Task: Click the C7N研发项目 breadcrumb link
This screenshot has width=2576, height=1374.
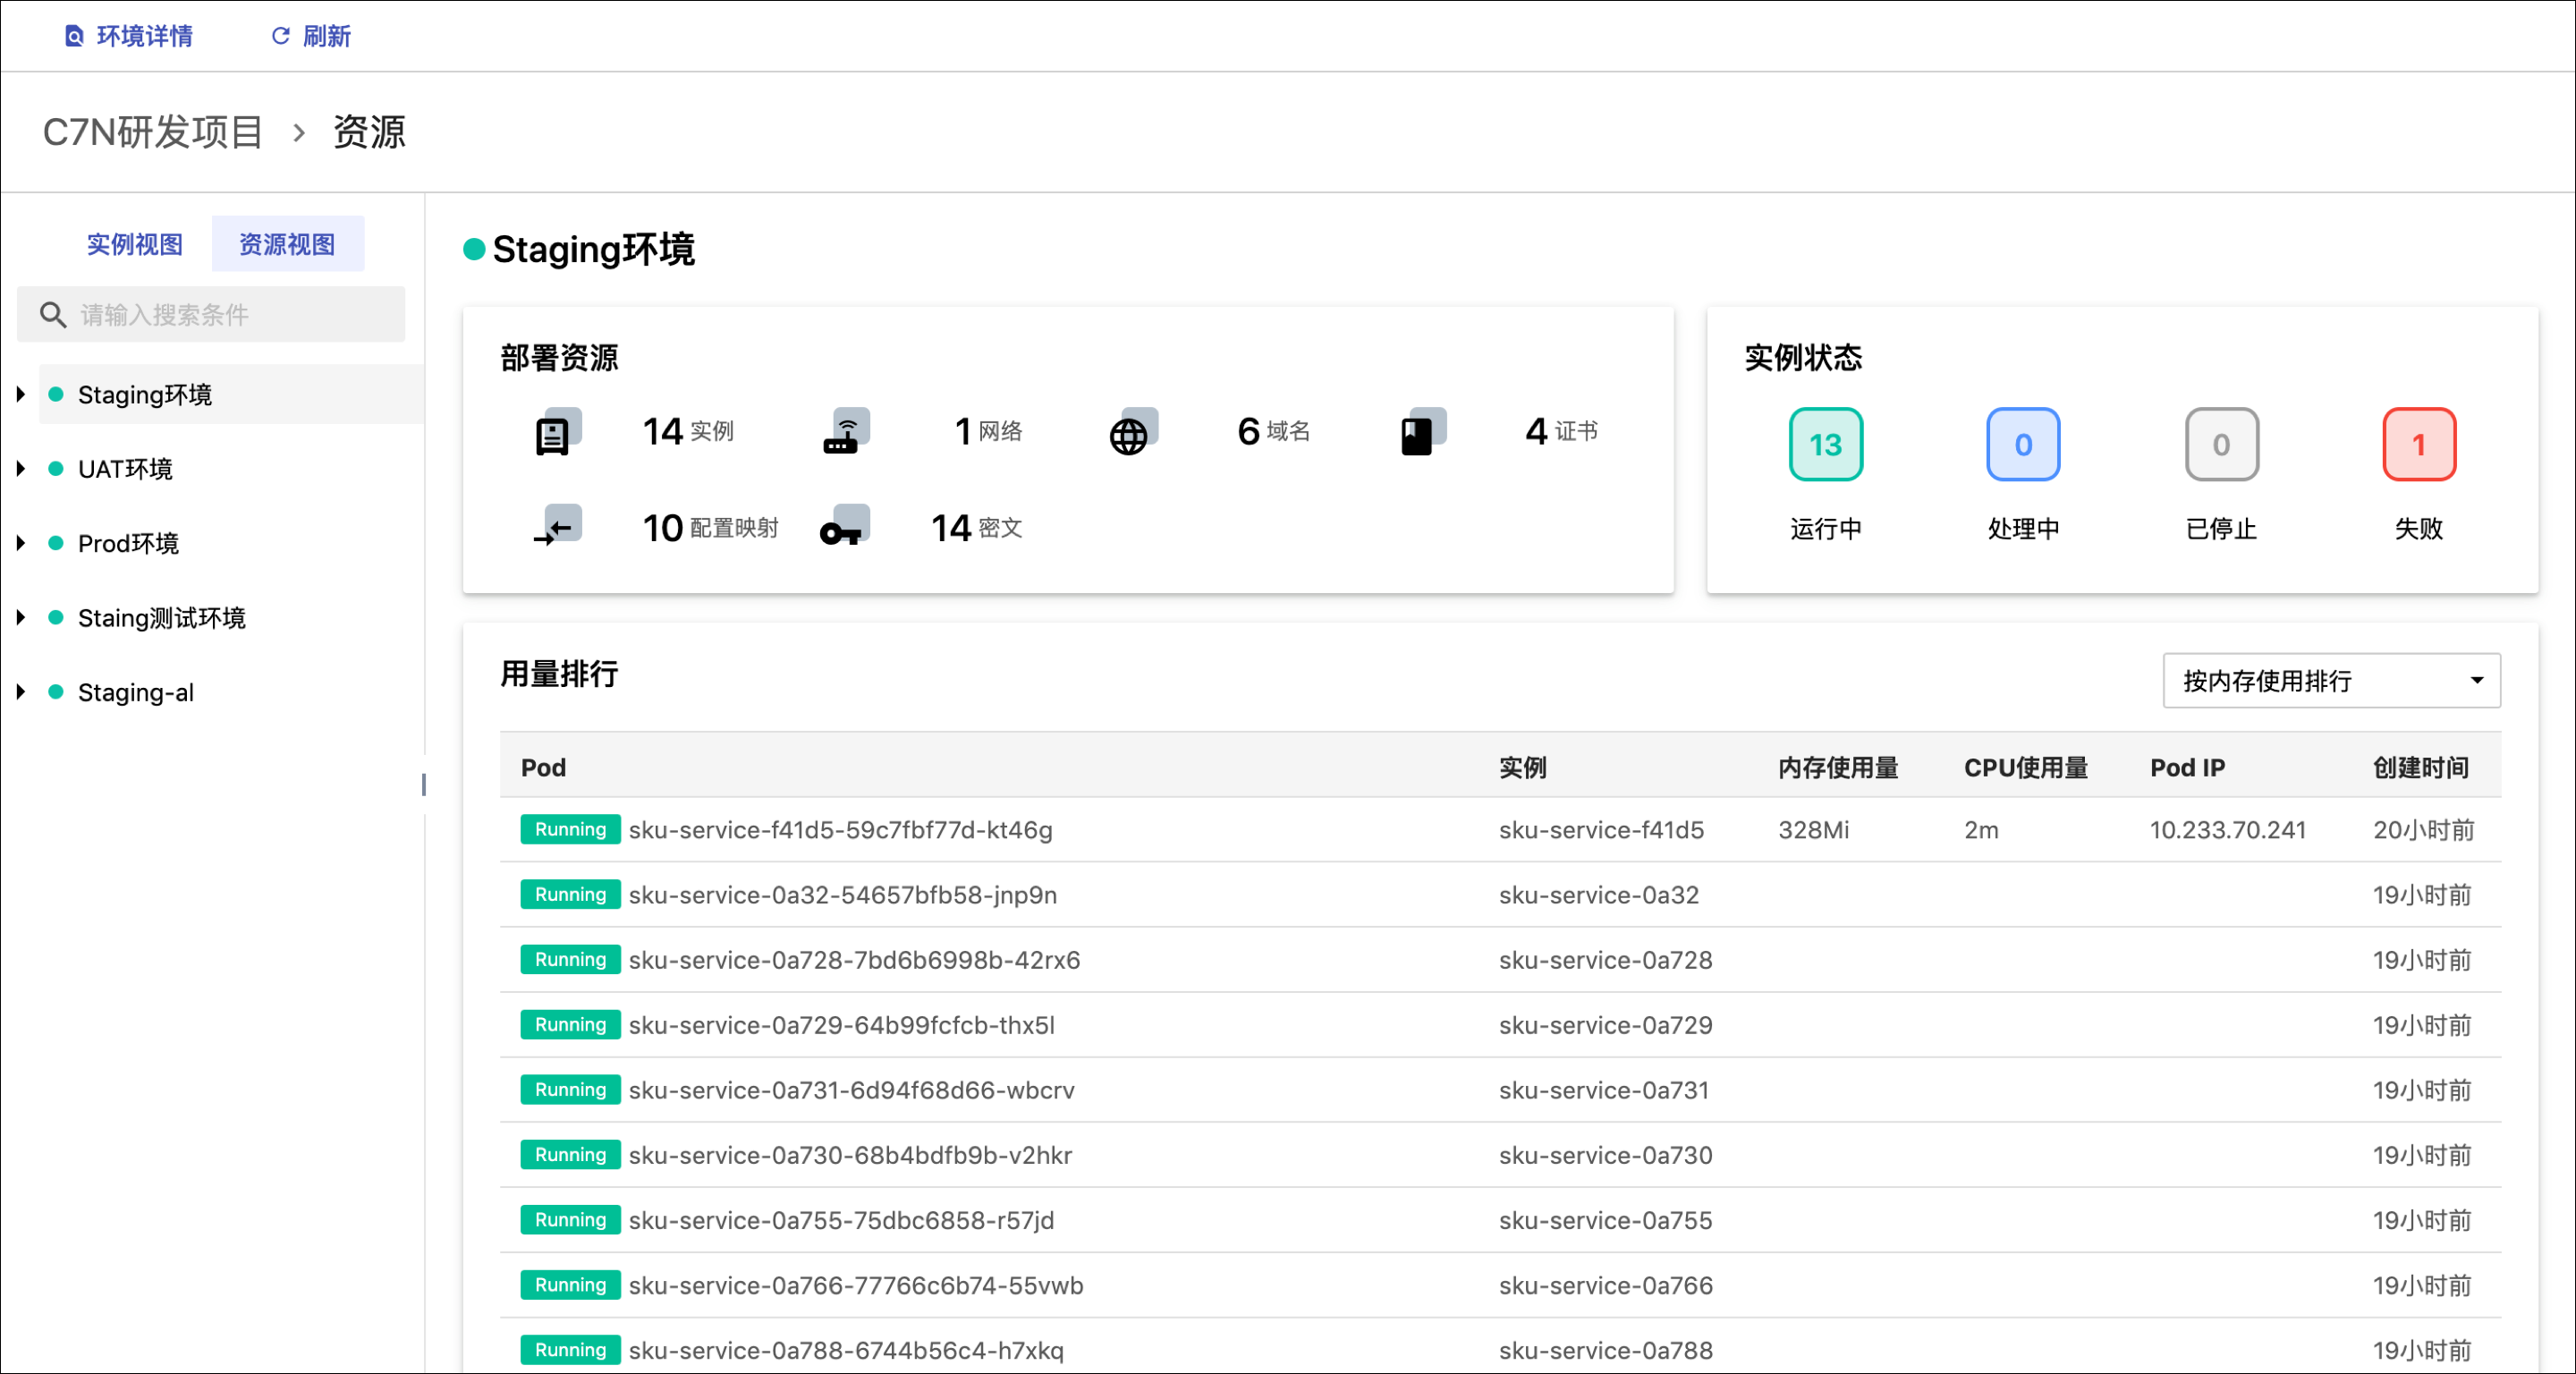Action: click(153, 132)
